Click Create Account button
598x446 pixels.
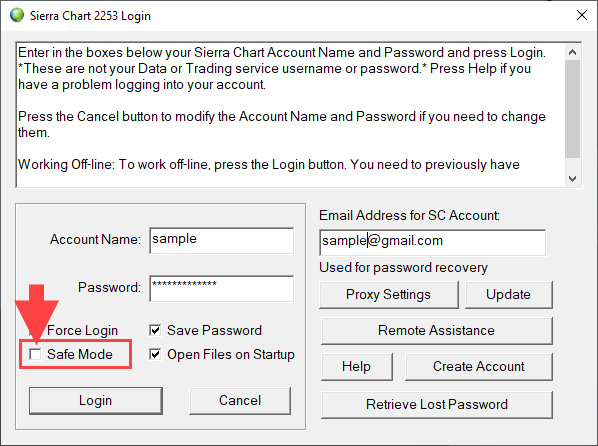tap(479, 367)
